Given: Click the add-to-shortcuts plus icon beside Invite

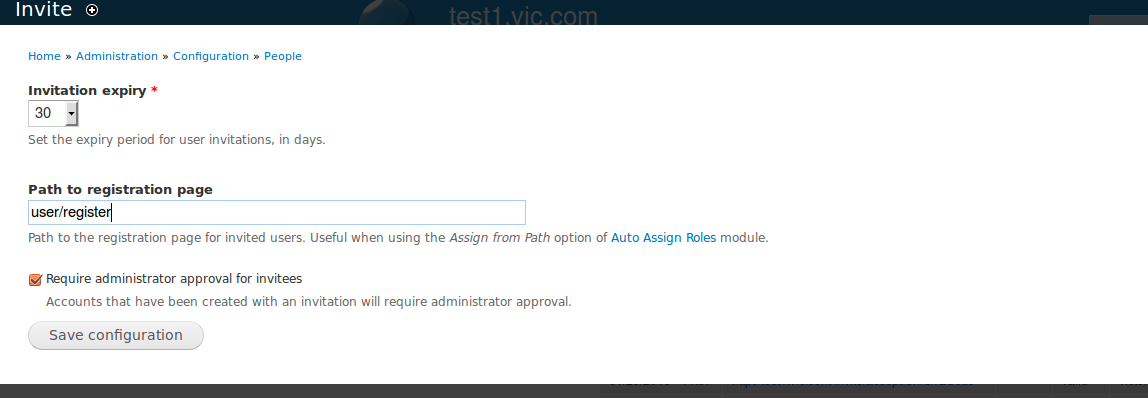Looking at the screenshot, I should [92, 10].
